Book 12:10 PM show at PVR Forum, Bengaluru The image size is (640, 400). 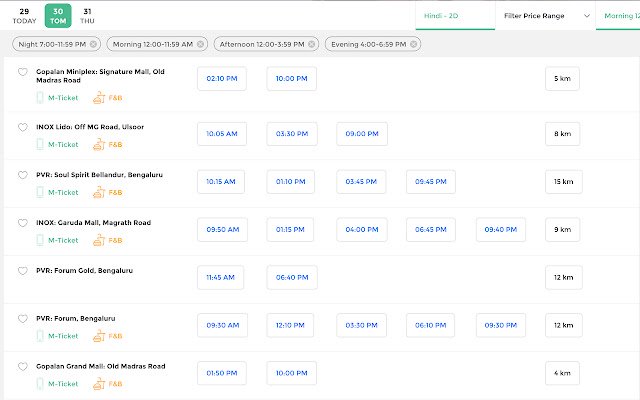click(x=290, y=325)
